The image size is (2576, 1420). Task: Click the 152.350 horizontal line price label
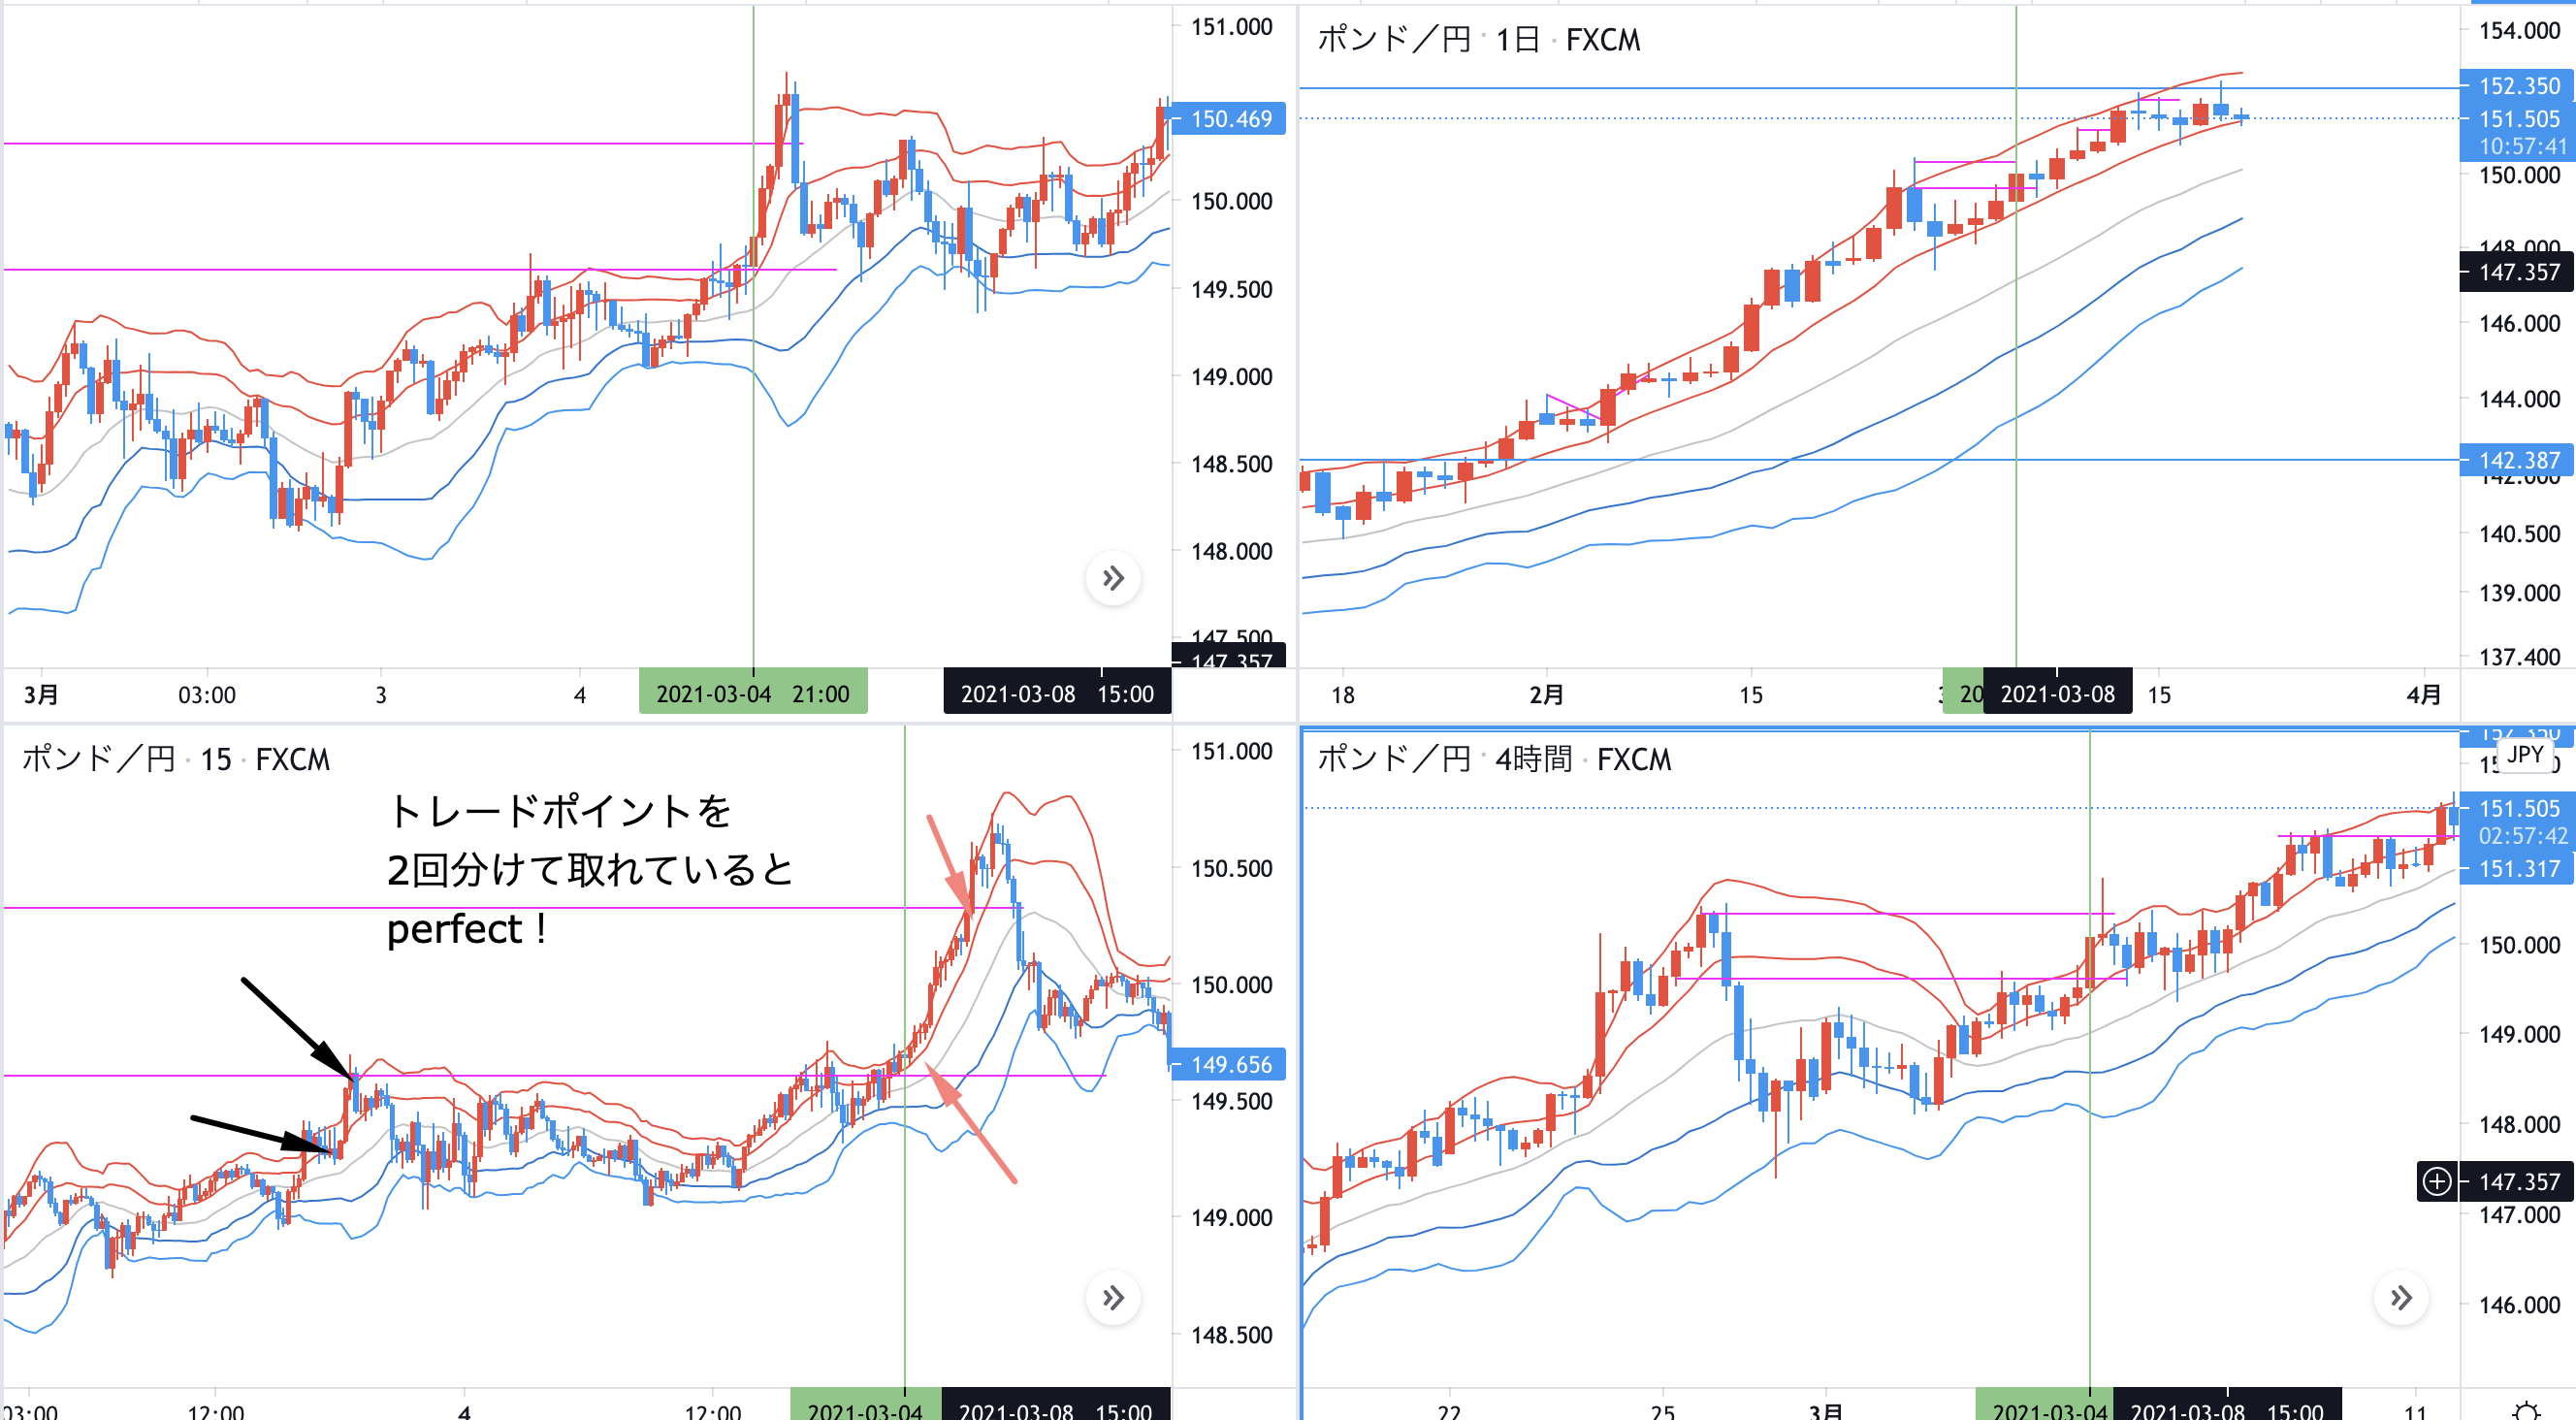2518,86
